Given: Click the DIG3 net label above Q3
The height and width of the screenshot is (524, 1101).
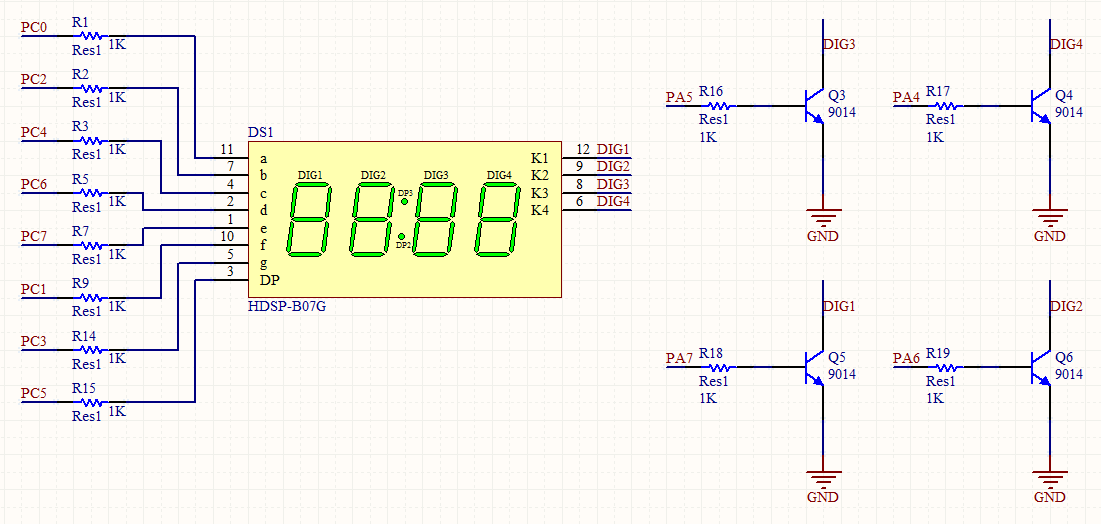Looking at the screenshot, I should 839,45.
